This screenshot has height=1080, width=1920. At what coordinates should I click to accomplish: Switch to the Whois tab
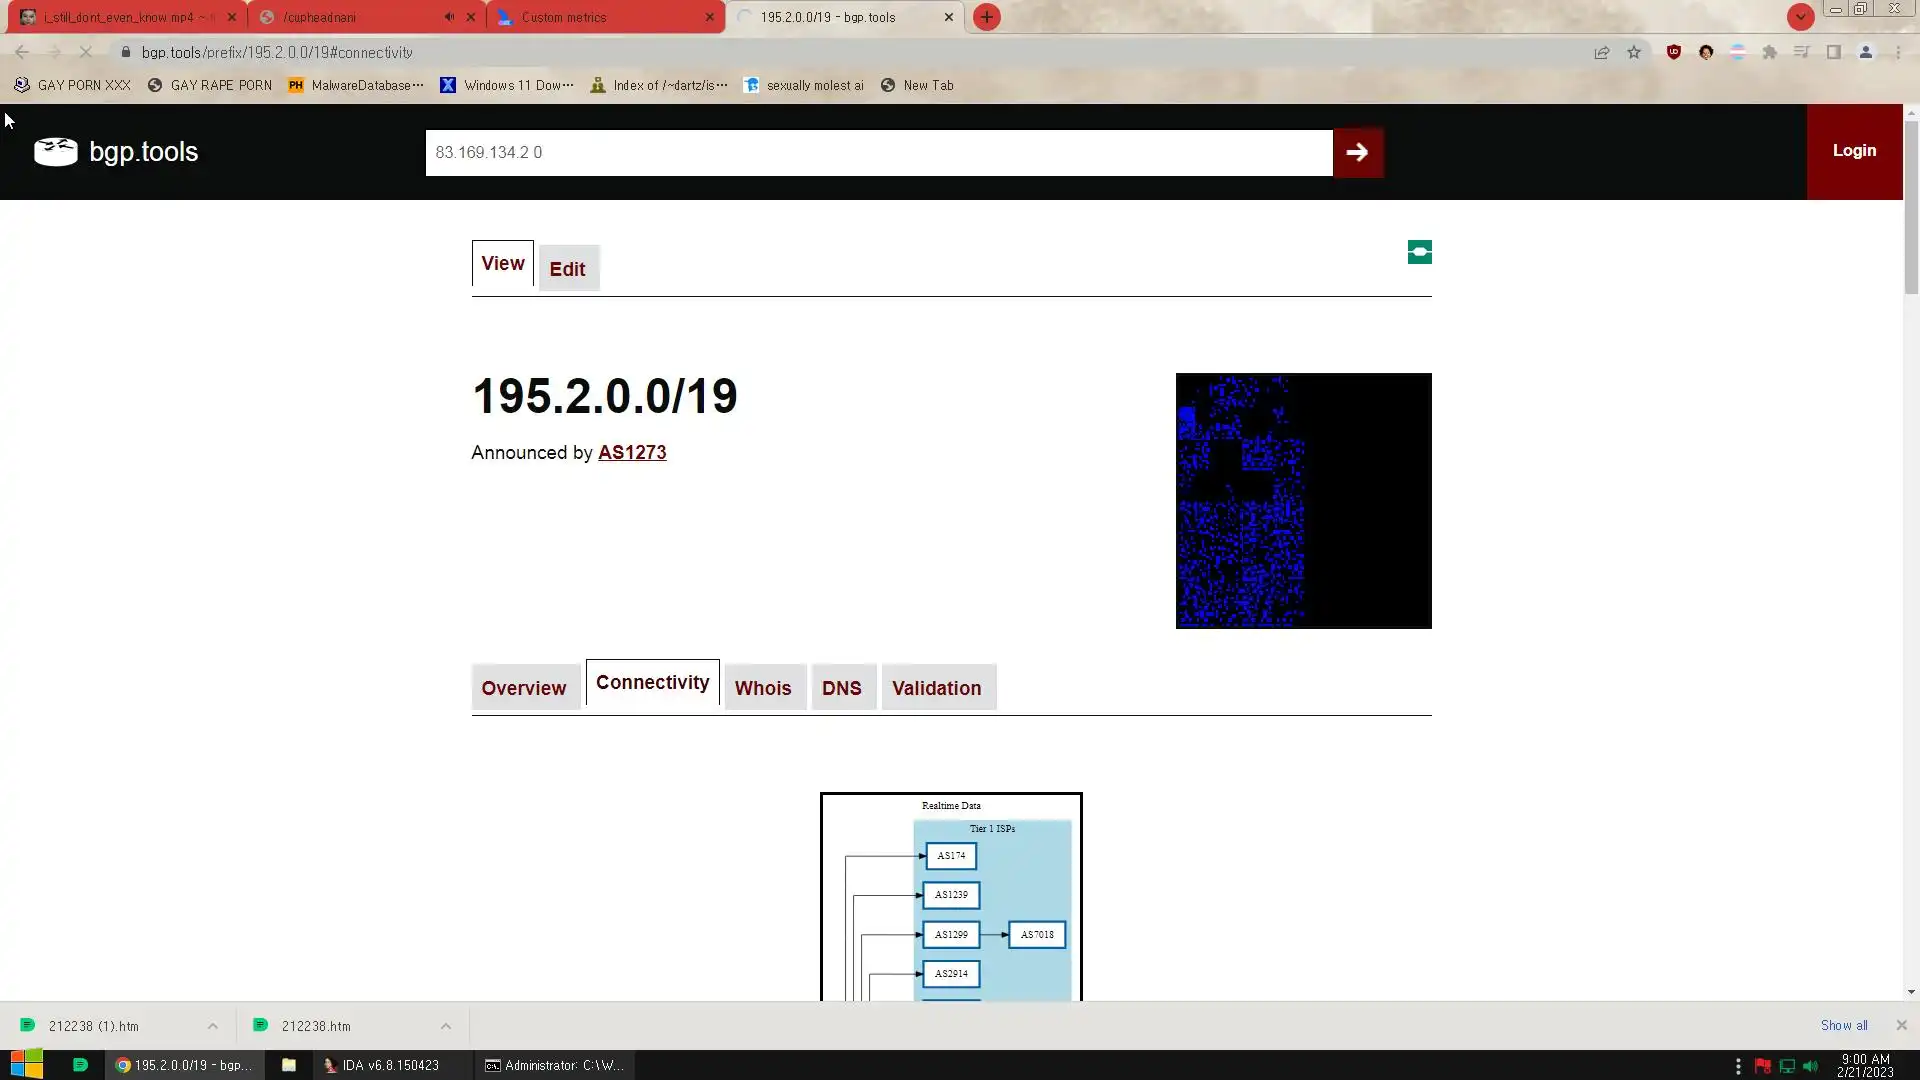coord(763,688)
